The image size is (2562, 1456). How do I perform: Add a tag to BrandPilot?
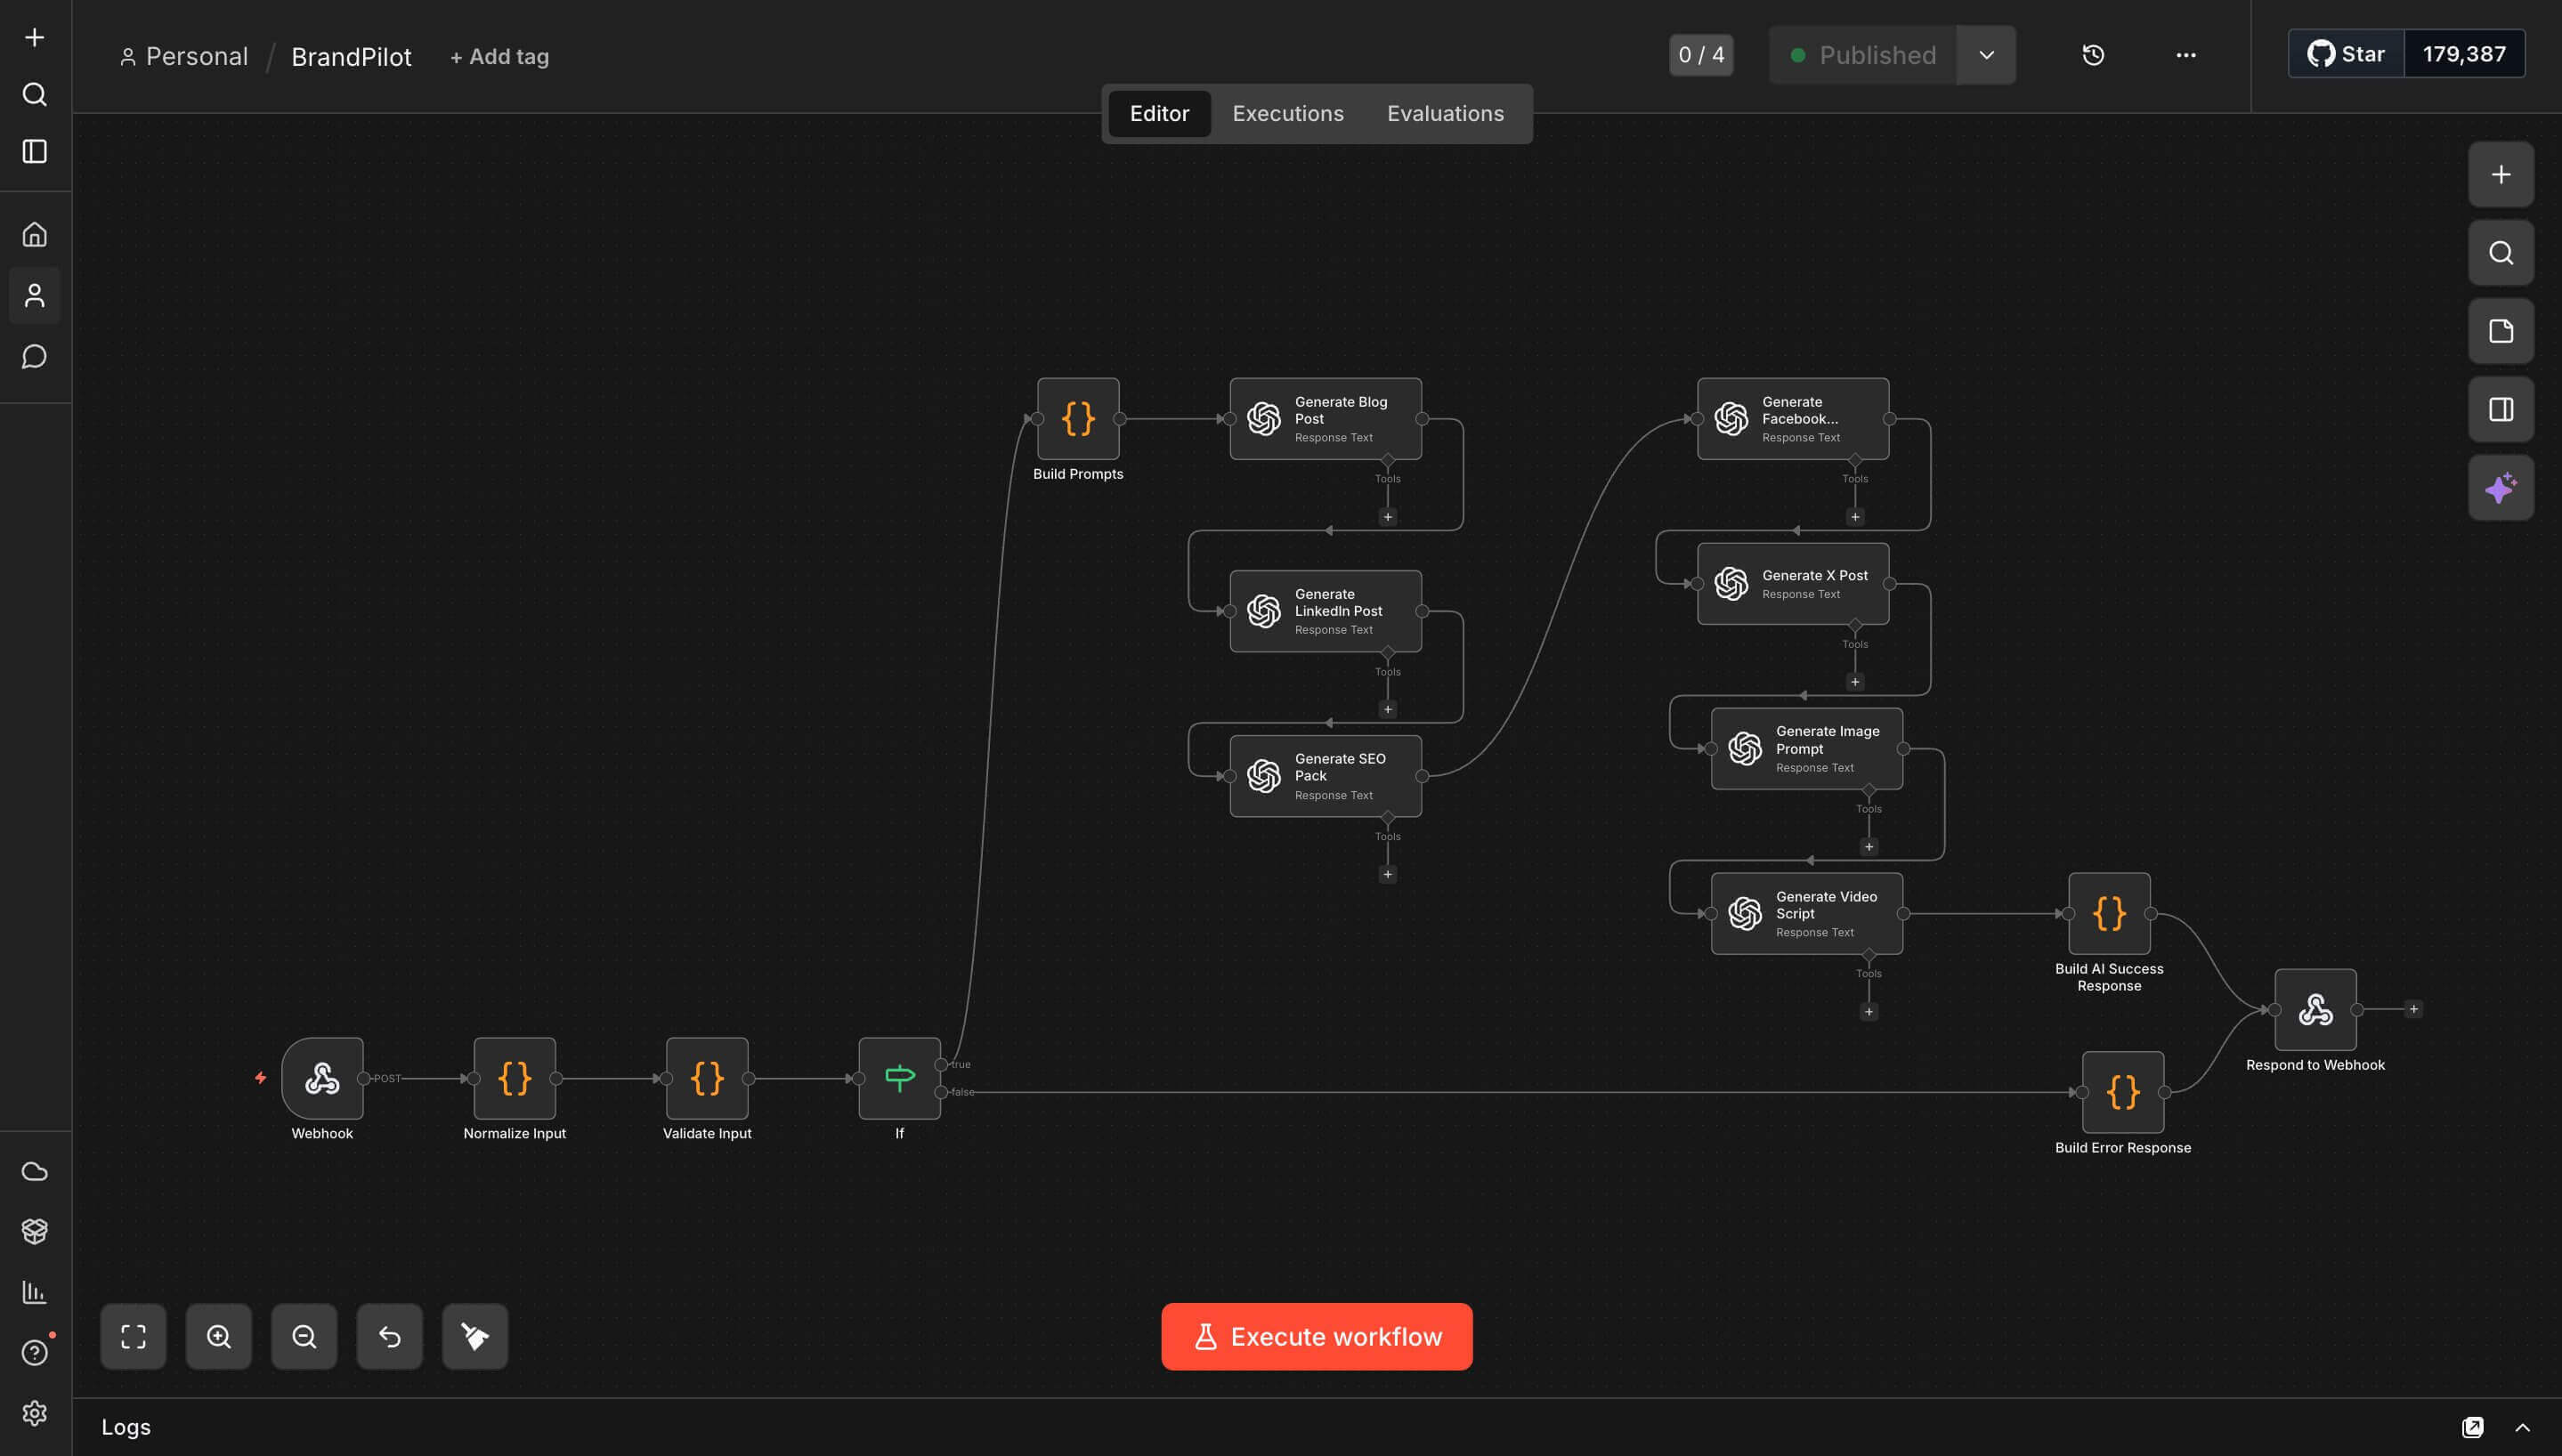coord(499,56)
